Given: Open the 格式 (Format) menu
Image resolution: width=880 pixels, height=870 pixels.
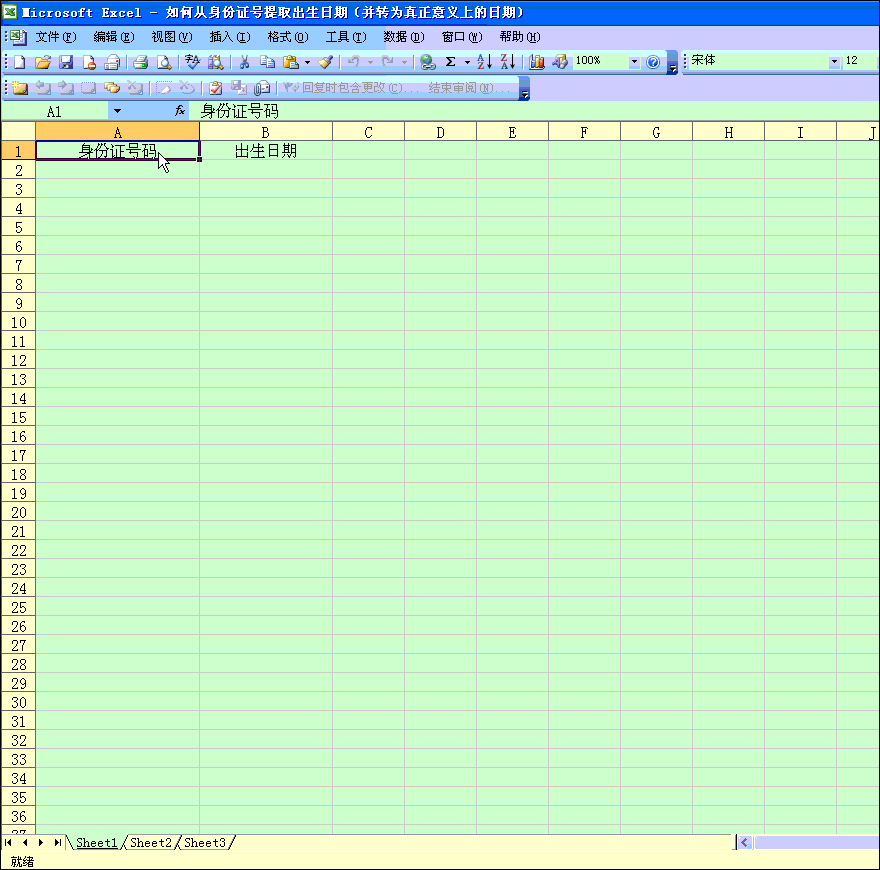Looking at the screenshot, I should click(x=287, y=37).
